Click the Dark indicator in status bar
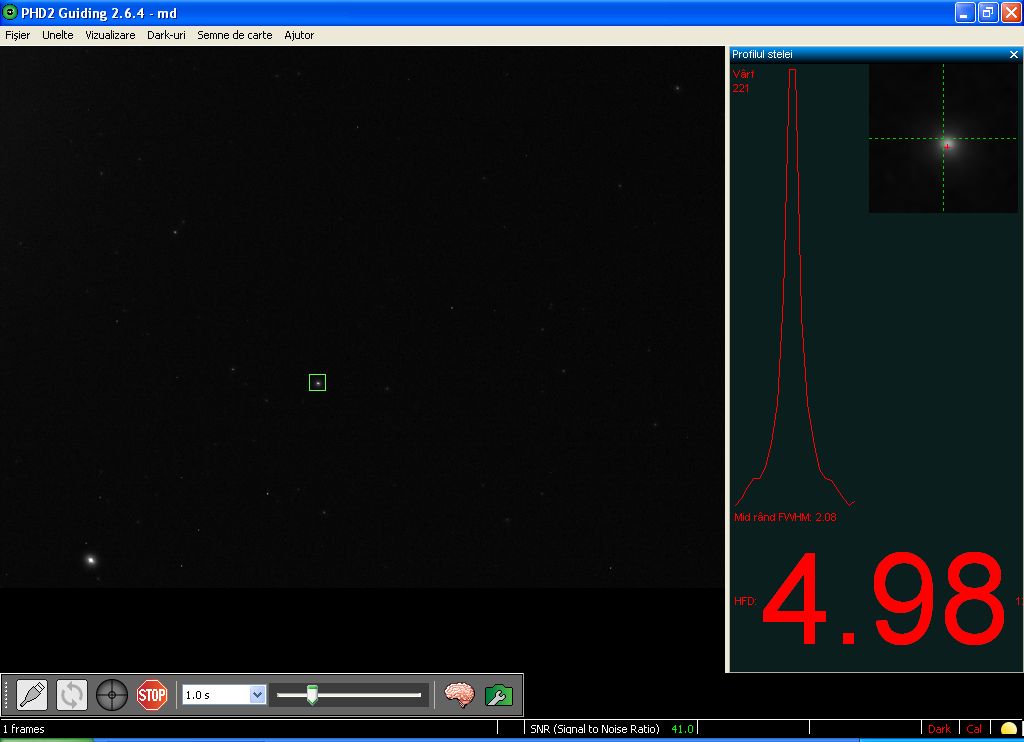Image resolution: width=1024 pixels, height=742 pixels. [x=939, y=729]
